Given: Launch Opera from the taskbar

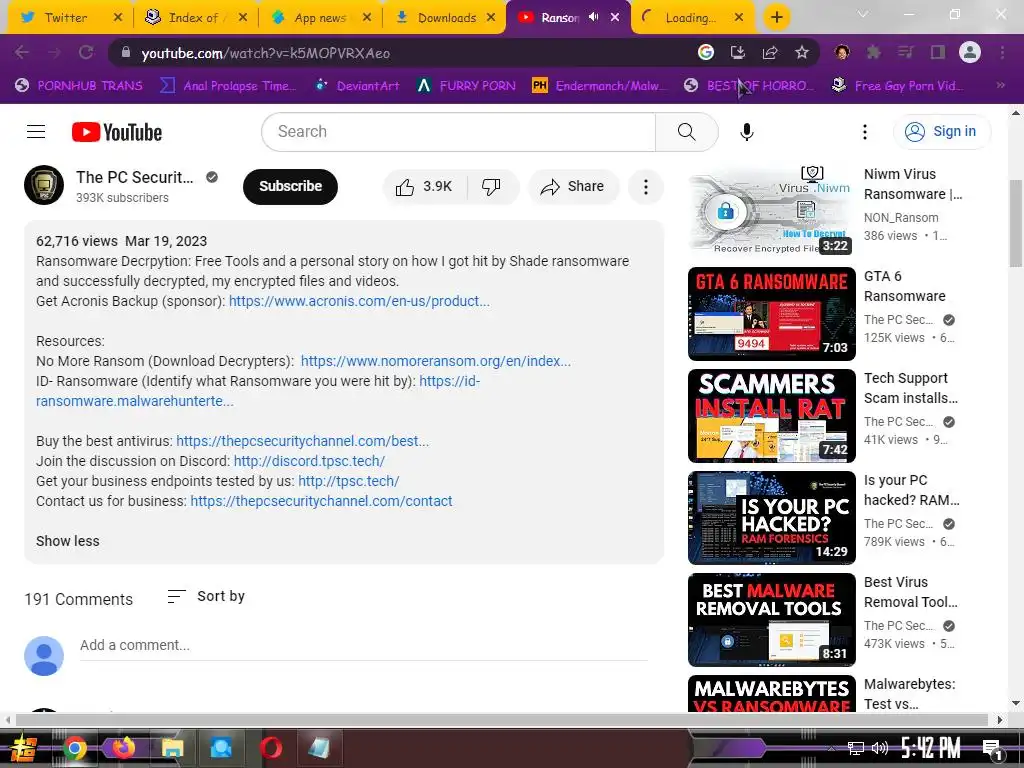Looking at the screenshot, I should [x=270, y=748].
